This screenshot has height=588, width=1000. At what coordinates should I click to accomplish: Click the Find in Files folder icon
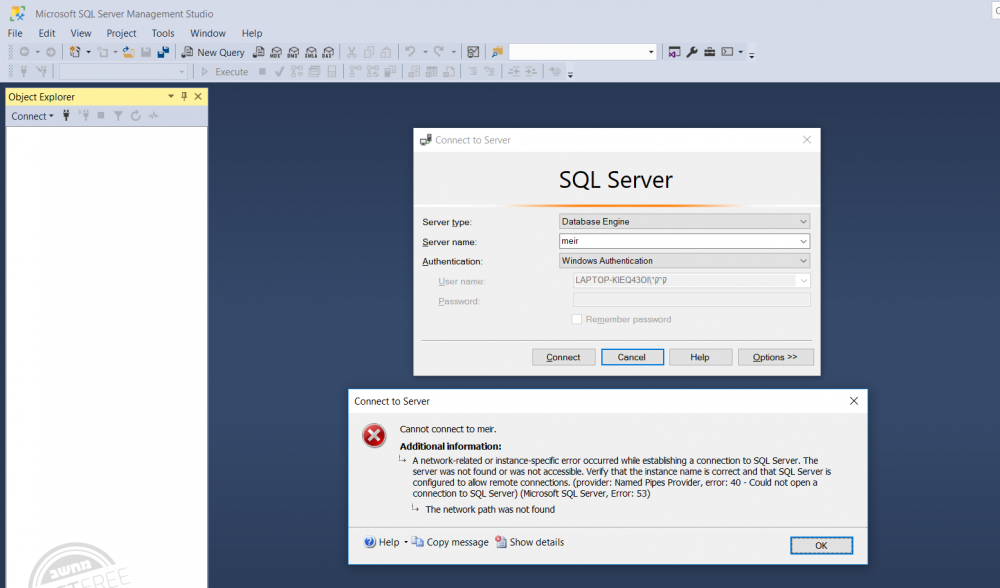coord(497,52)
